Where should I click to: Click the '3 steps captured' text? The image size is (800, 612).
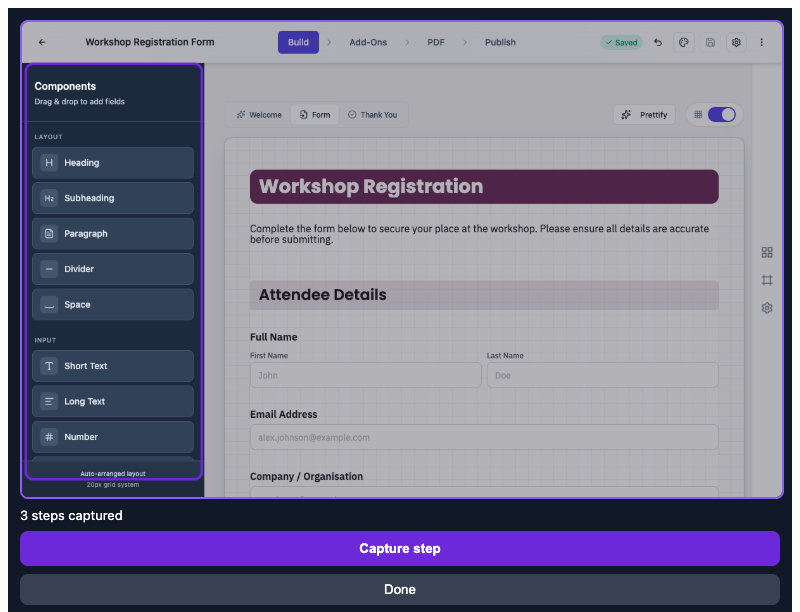[x=71, y=516]
